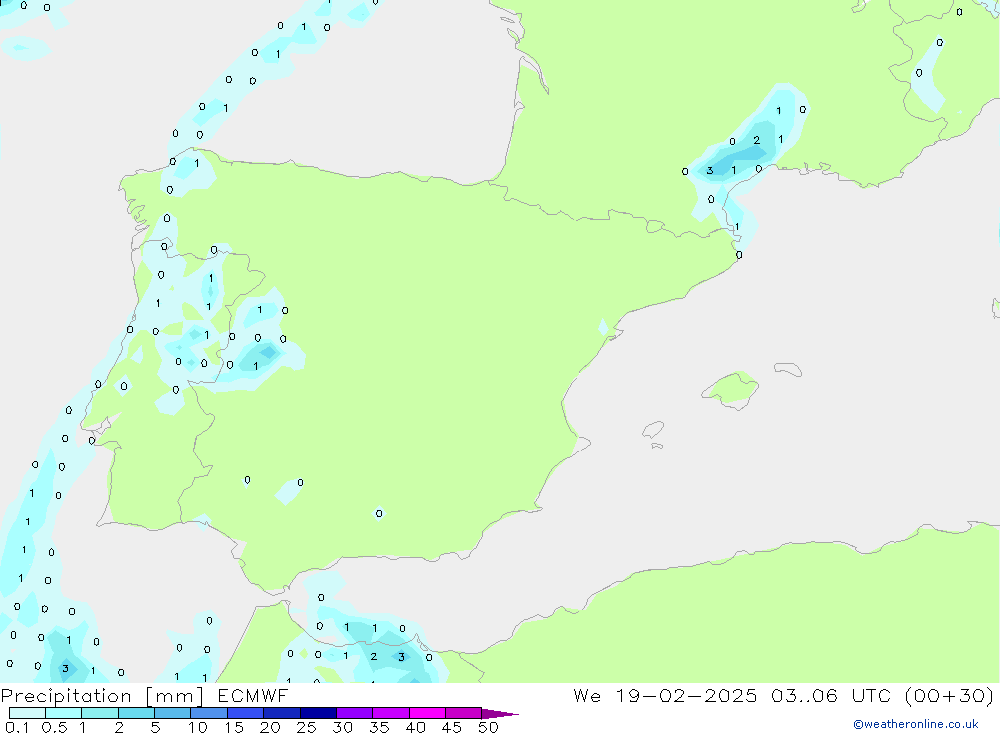
Task: Select the 2–5 mm legend color swatch
Action: (136, 713)
